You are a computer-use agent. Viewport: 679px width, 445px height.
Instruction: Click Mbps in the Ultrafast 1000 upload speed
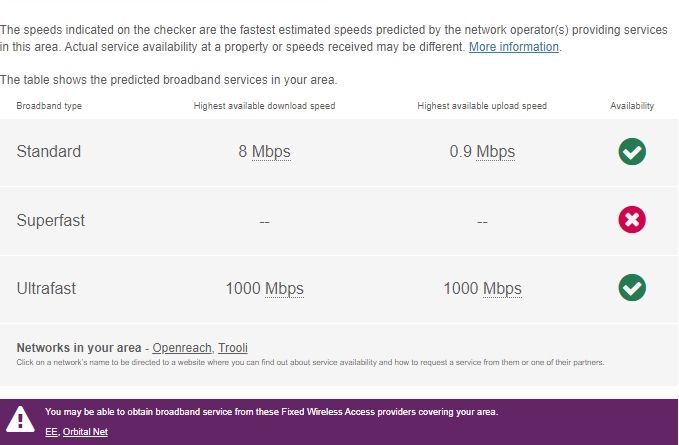502,288
